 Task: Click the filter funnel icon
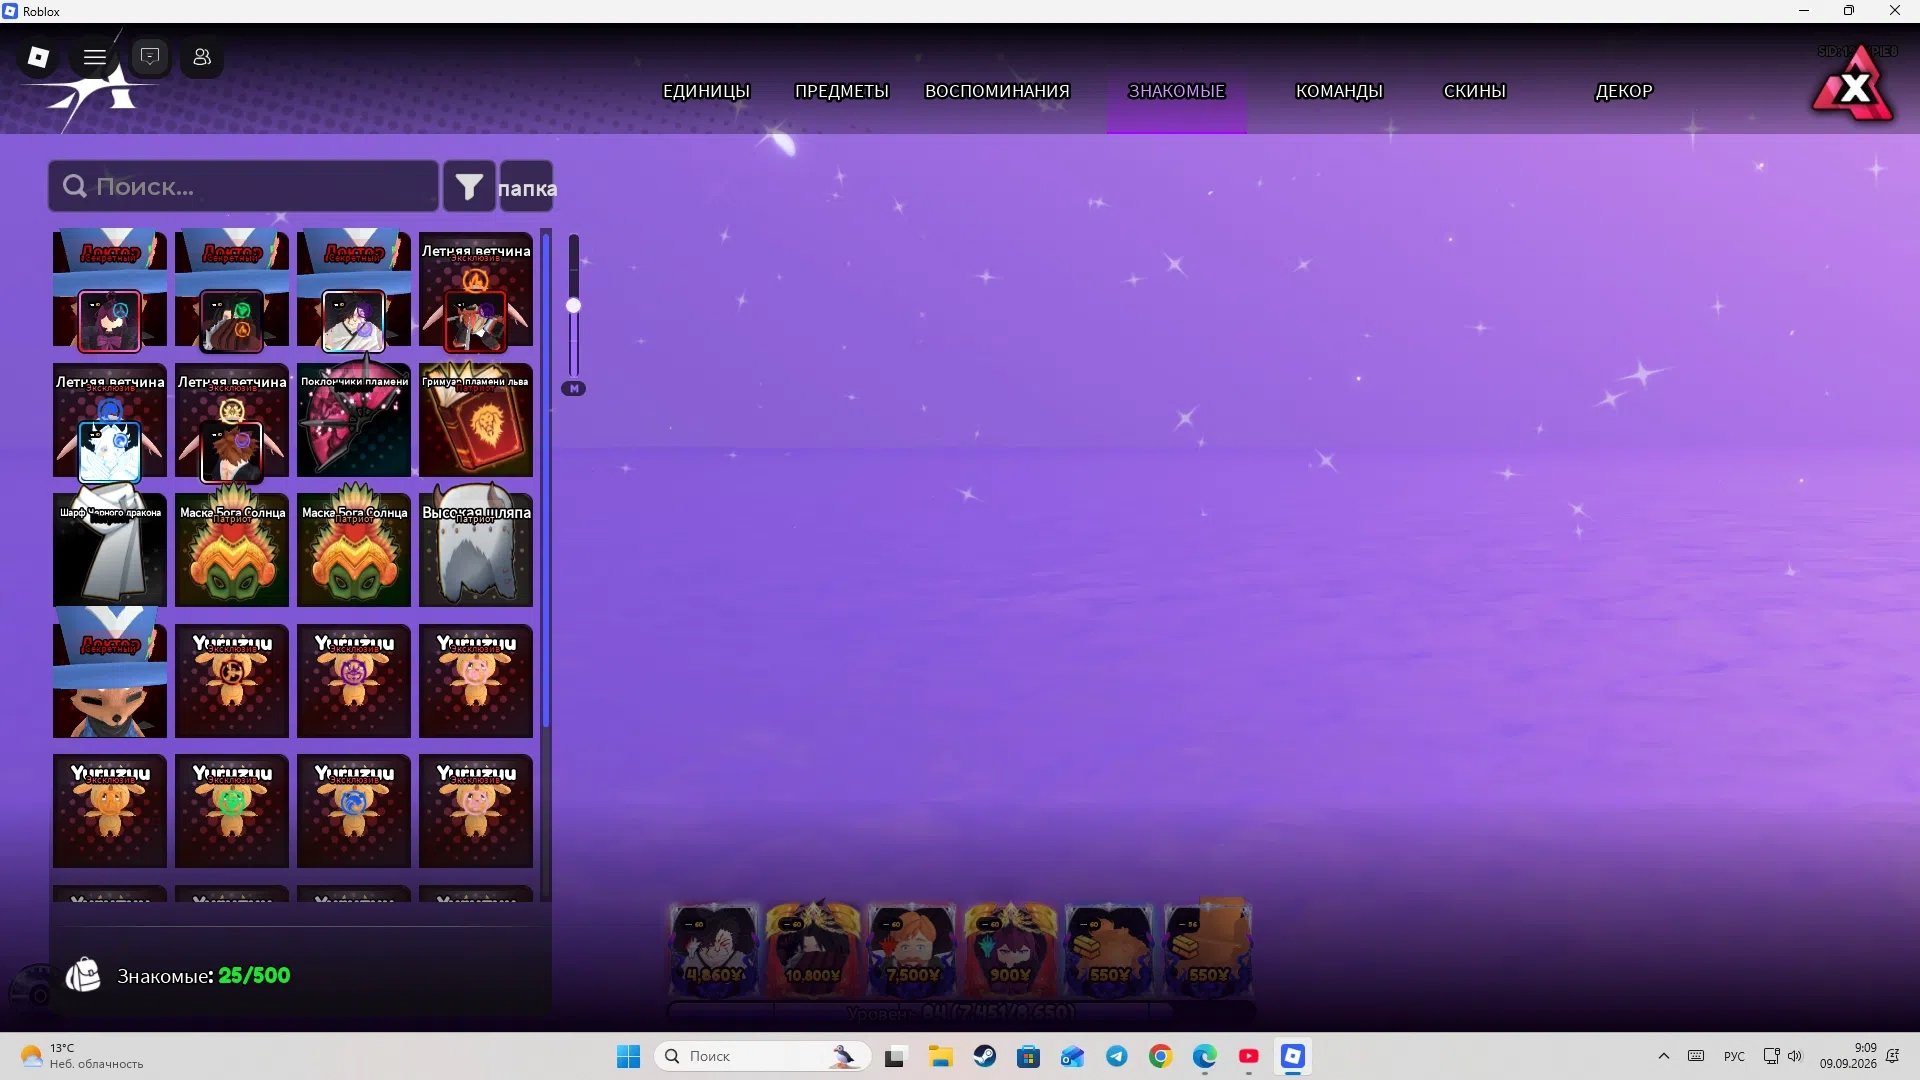[x=469, y=186]
